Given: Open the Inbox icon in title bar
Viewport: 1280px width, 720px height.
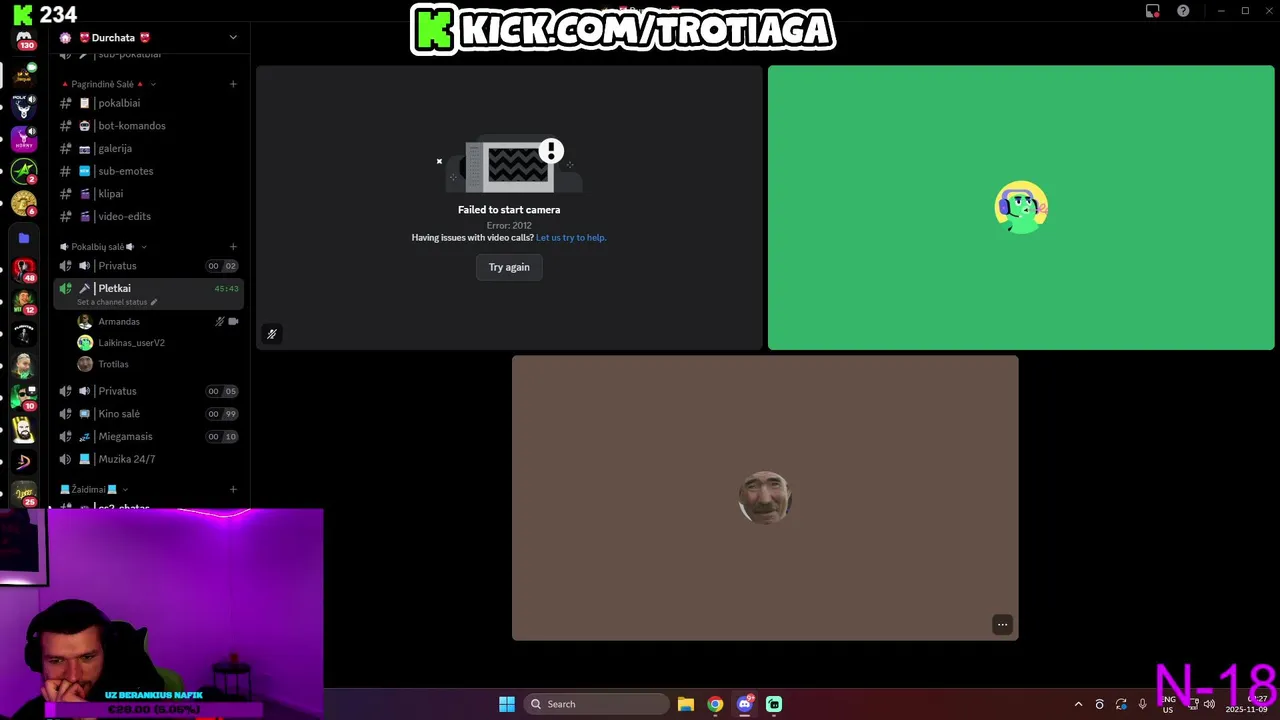Looking at the screenshot, I should [x=1152, y=11].
